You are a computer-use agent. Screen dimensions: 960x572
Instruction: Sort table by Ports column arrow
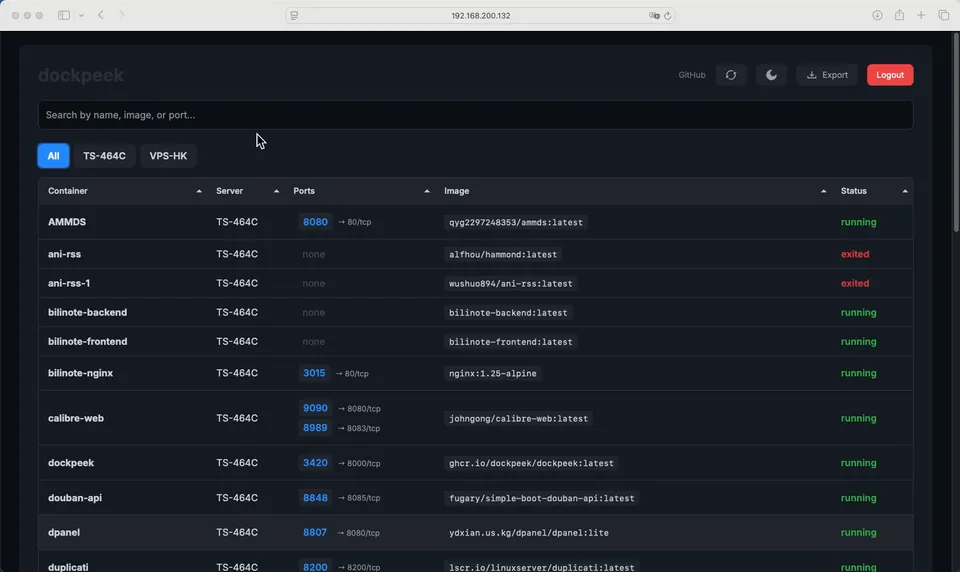coord(427,191)
